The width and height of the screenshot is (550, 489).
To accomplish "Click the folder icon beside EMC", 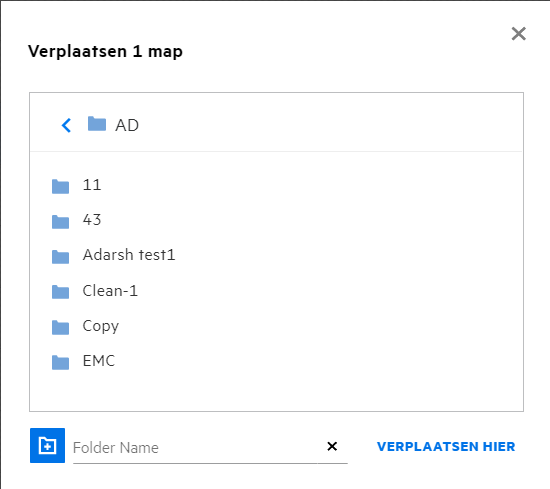I will tap(60, 362).
